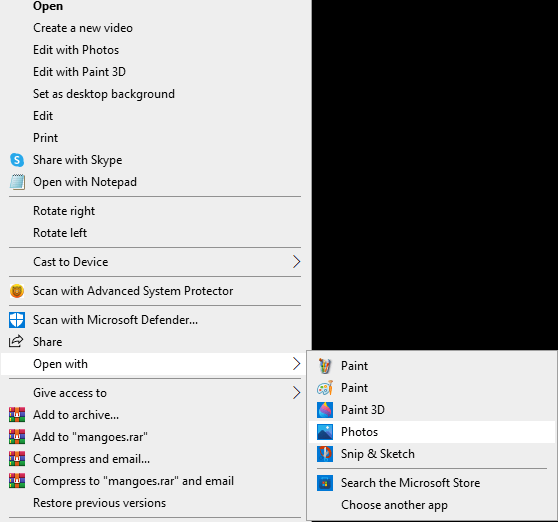The image size is (558, 522).
Task: Click the Skype icon in context menu
Action: [17, 160]
